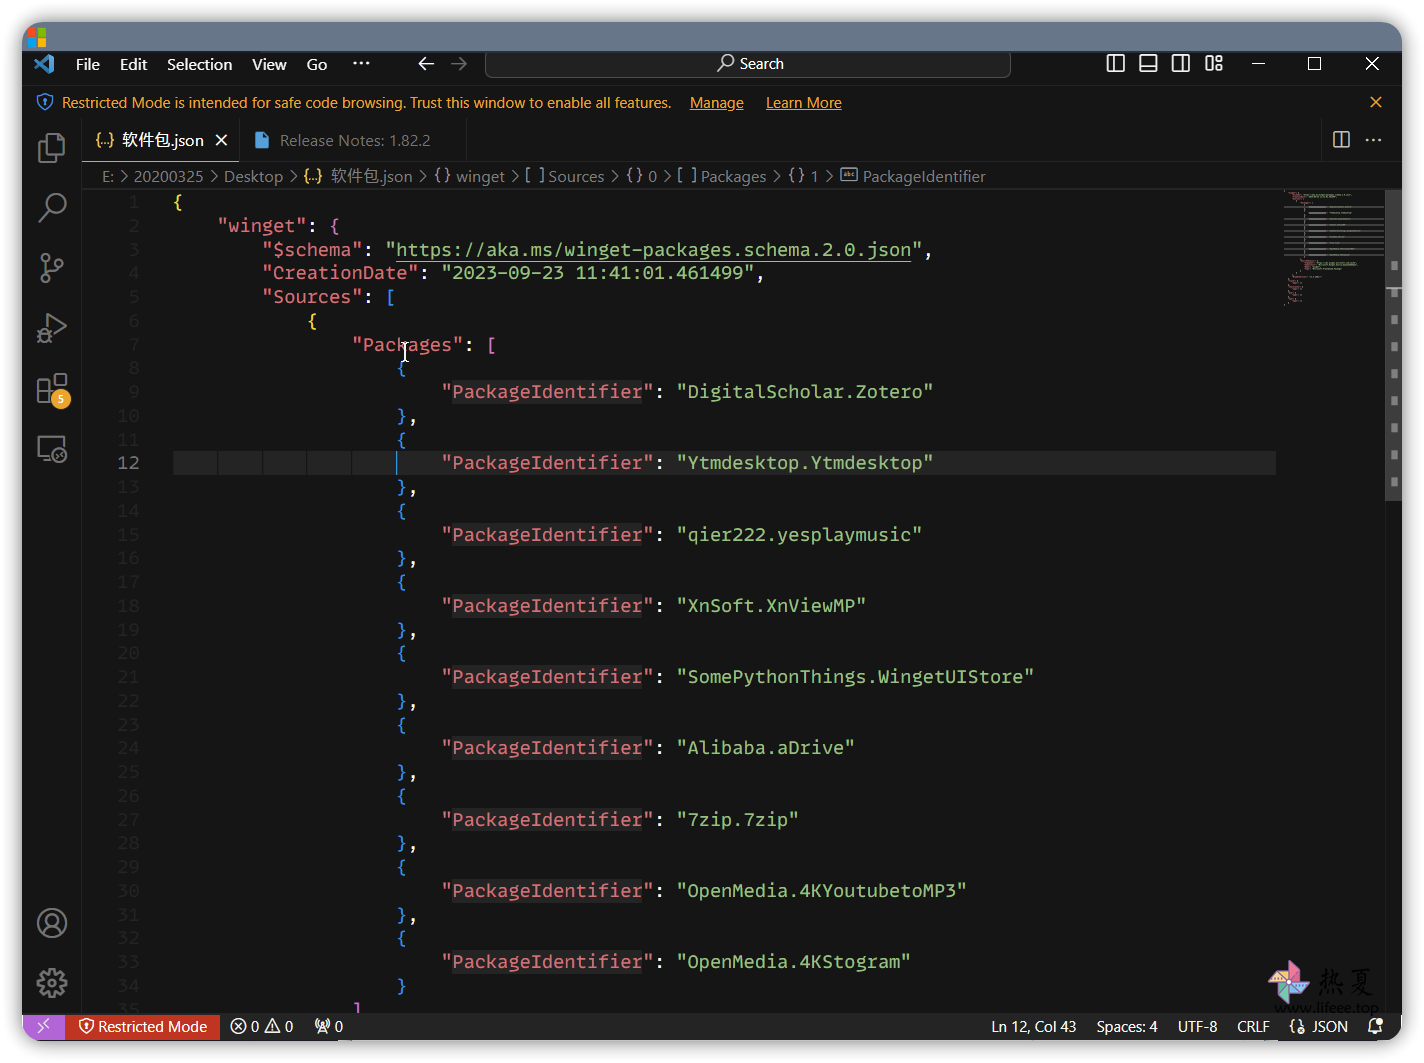Open the Sources breadcrumb dropdown

565,176
